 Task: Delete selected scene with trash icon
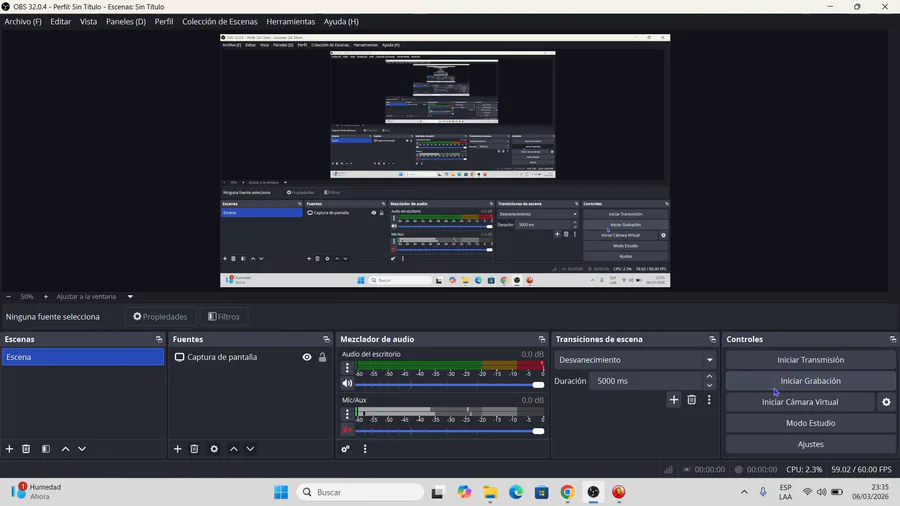click(x=26, y=449)
